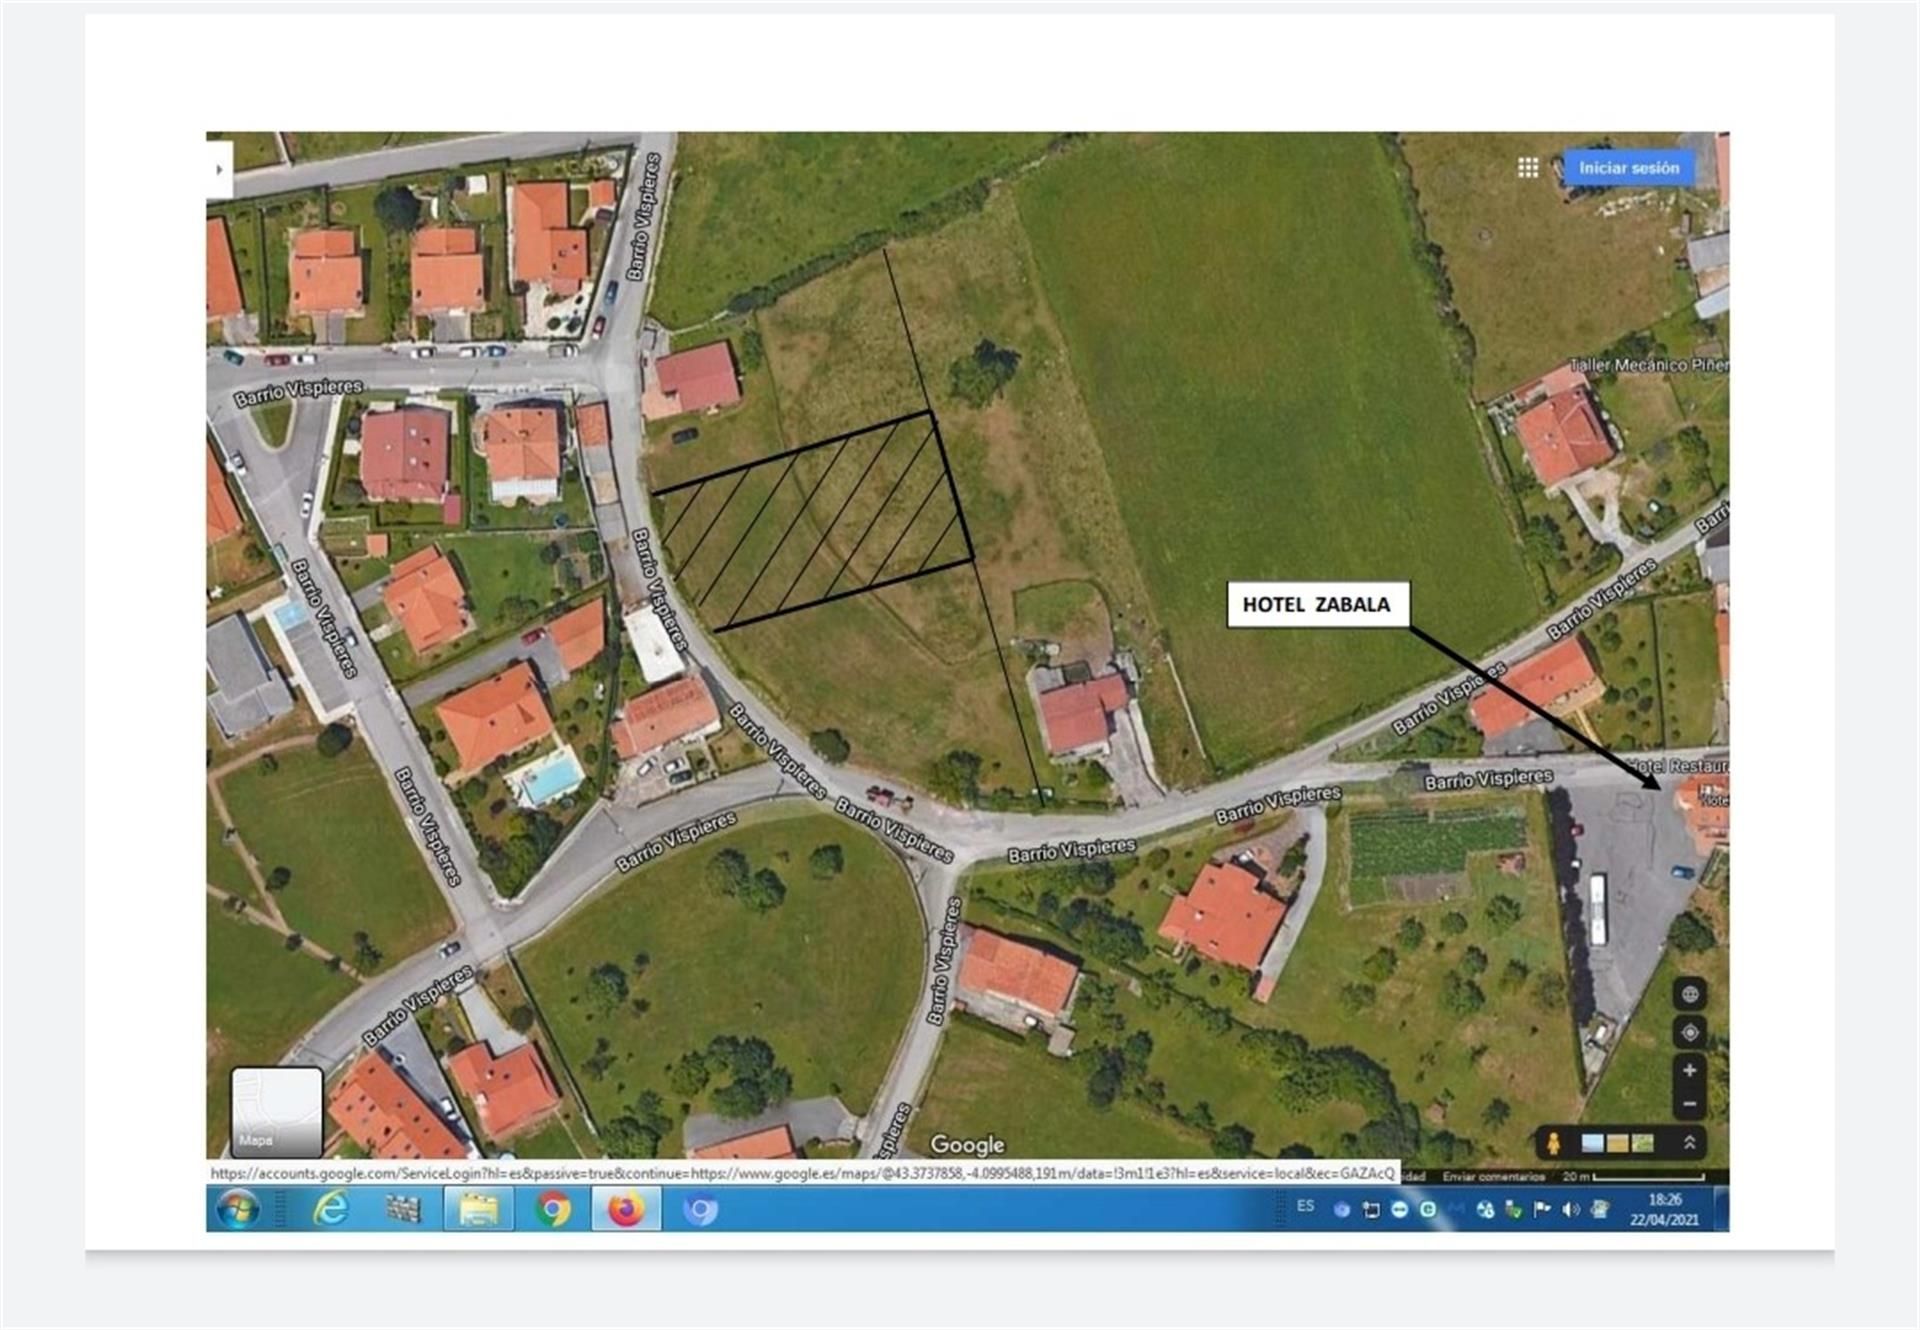Click the show my location icon
Image resolution: width=1920 pixels, height=1330 pixels.
(1689, 1032)
